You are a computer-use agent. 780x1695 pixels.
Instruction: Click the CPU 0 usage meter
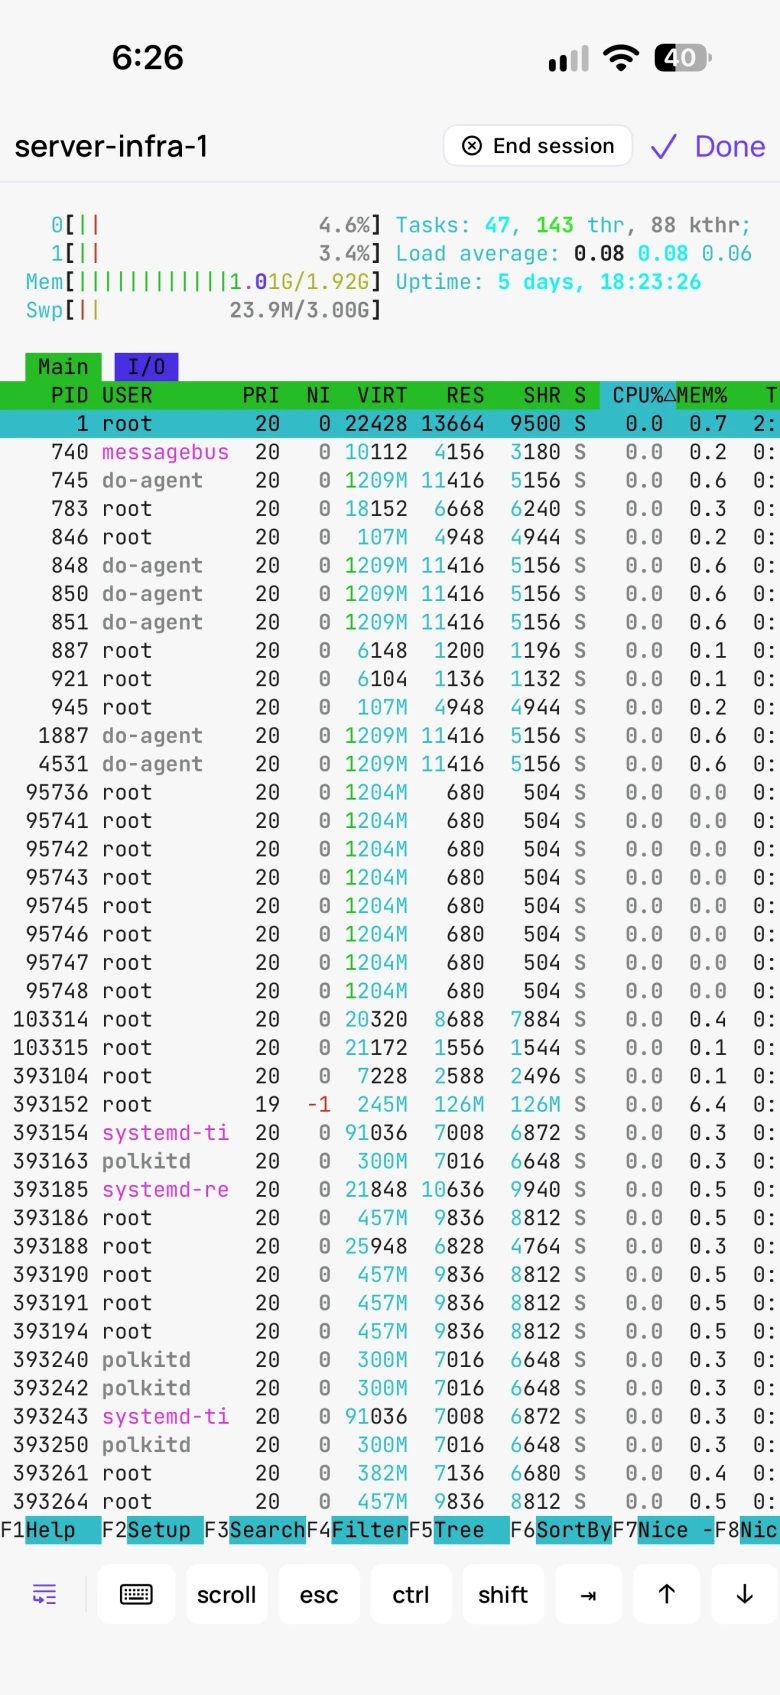(216, 225)
